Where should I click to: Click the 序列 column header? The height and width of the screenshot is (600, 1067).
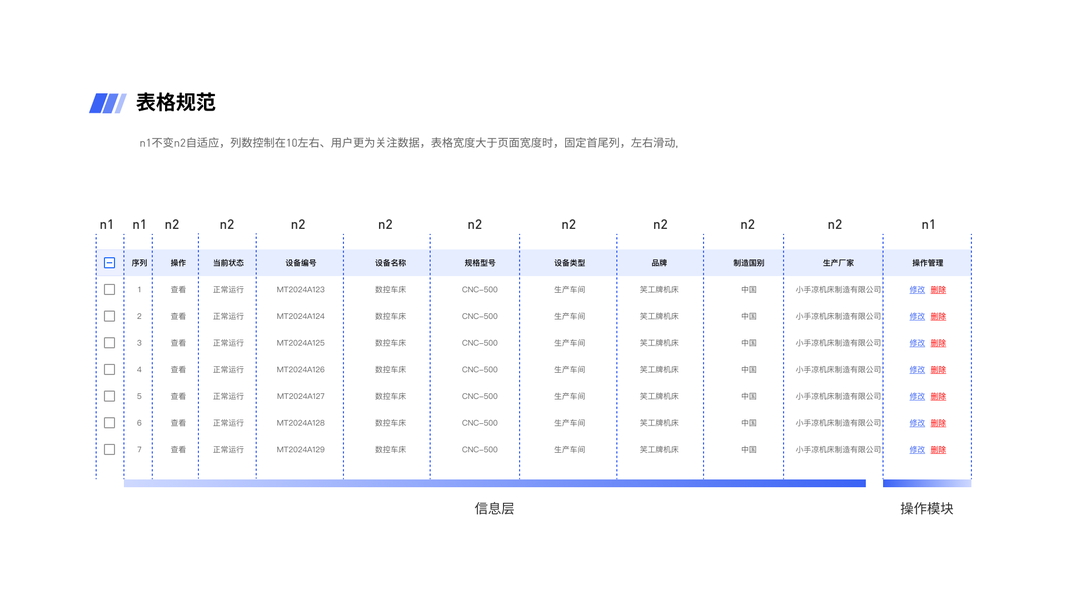139,263
